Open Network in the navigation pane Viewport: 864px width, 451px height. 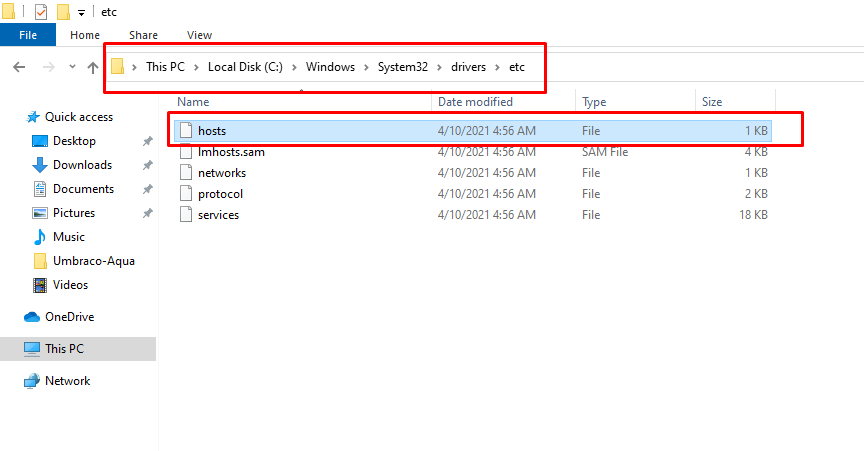[x=67, y=381]
